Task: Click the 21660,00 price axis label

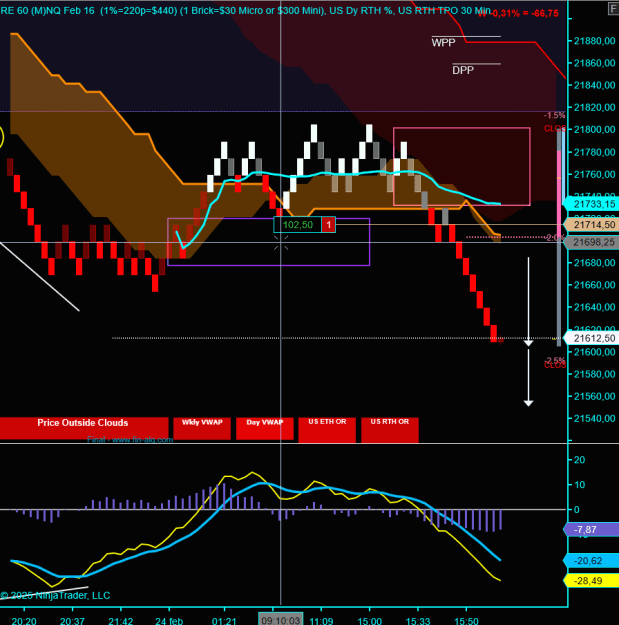Action: pos(594,285)
